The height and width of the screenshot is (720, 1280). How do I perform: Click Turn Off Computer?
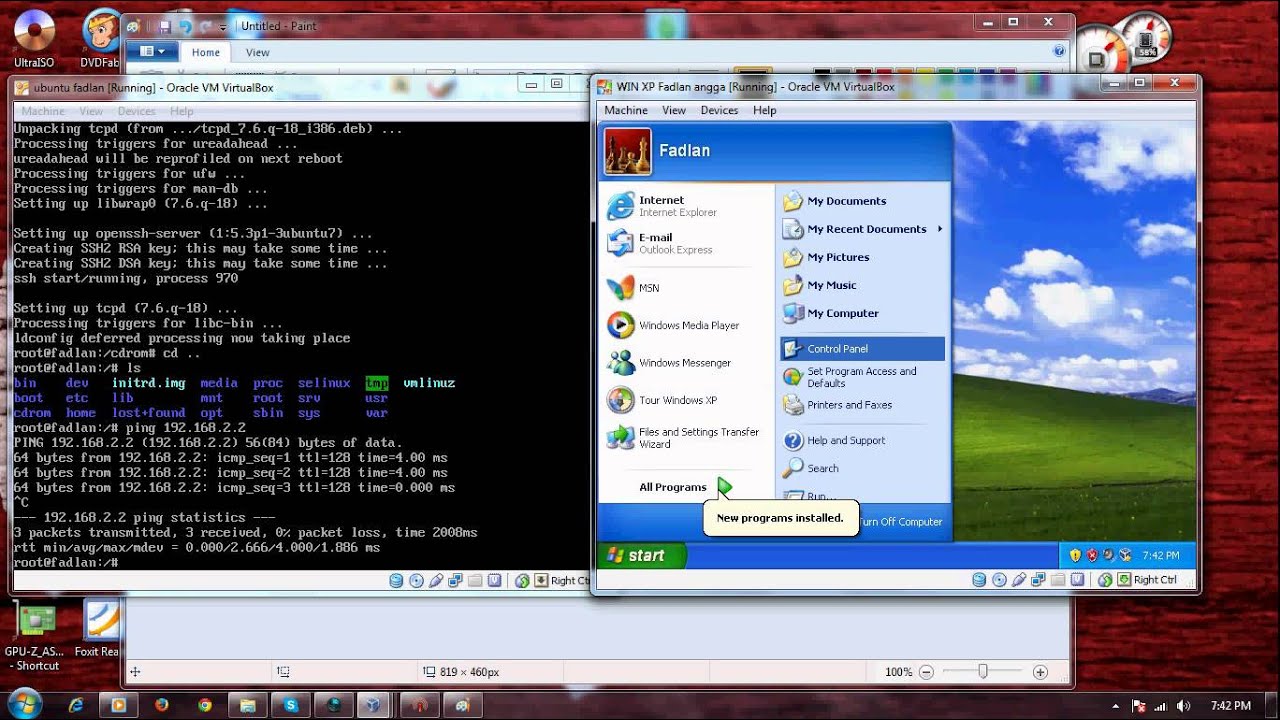tap(900, 522)
